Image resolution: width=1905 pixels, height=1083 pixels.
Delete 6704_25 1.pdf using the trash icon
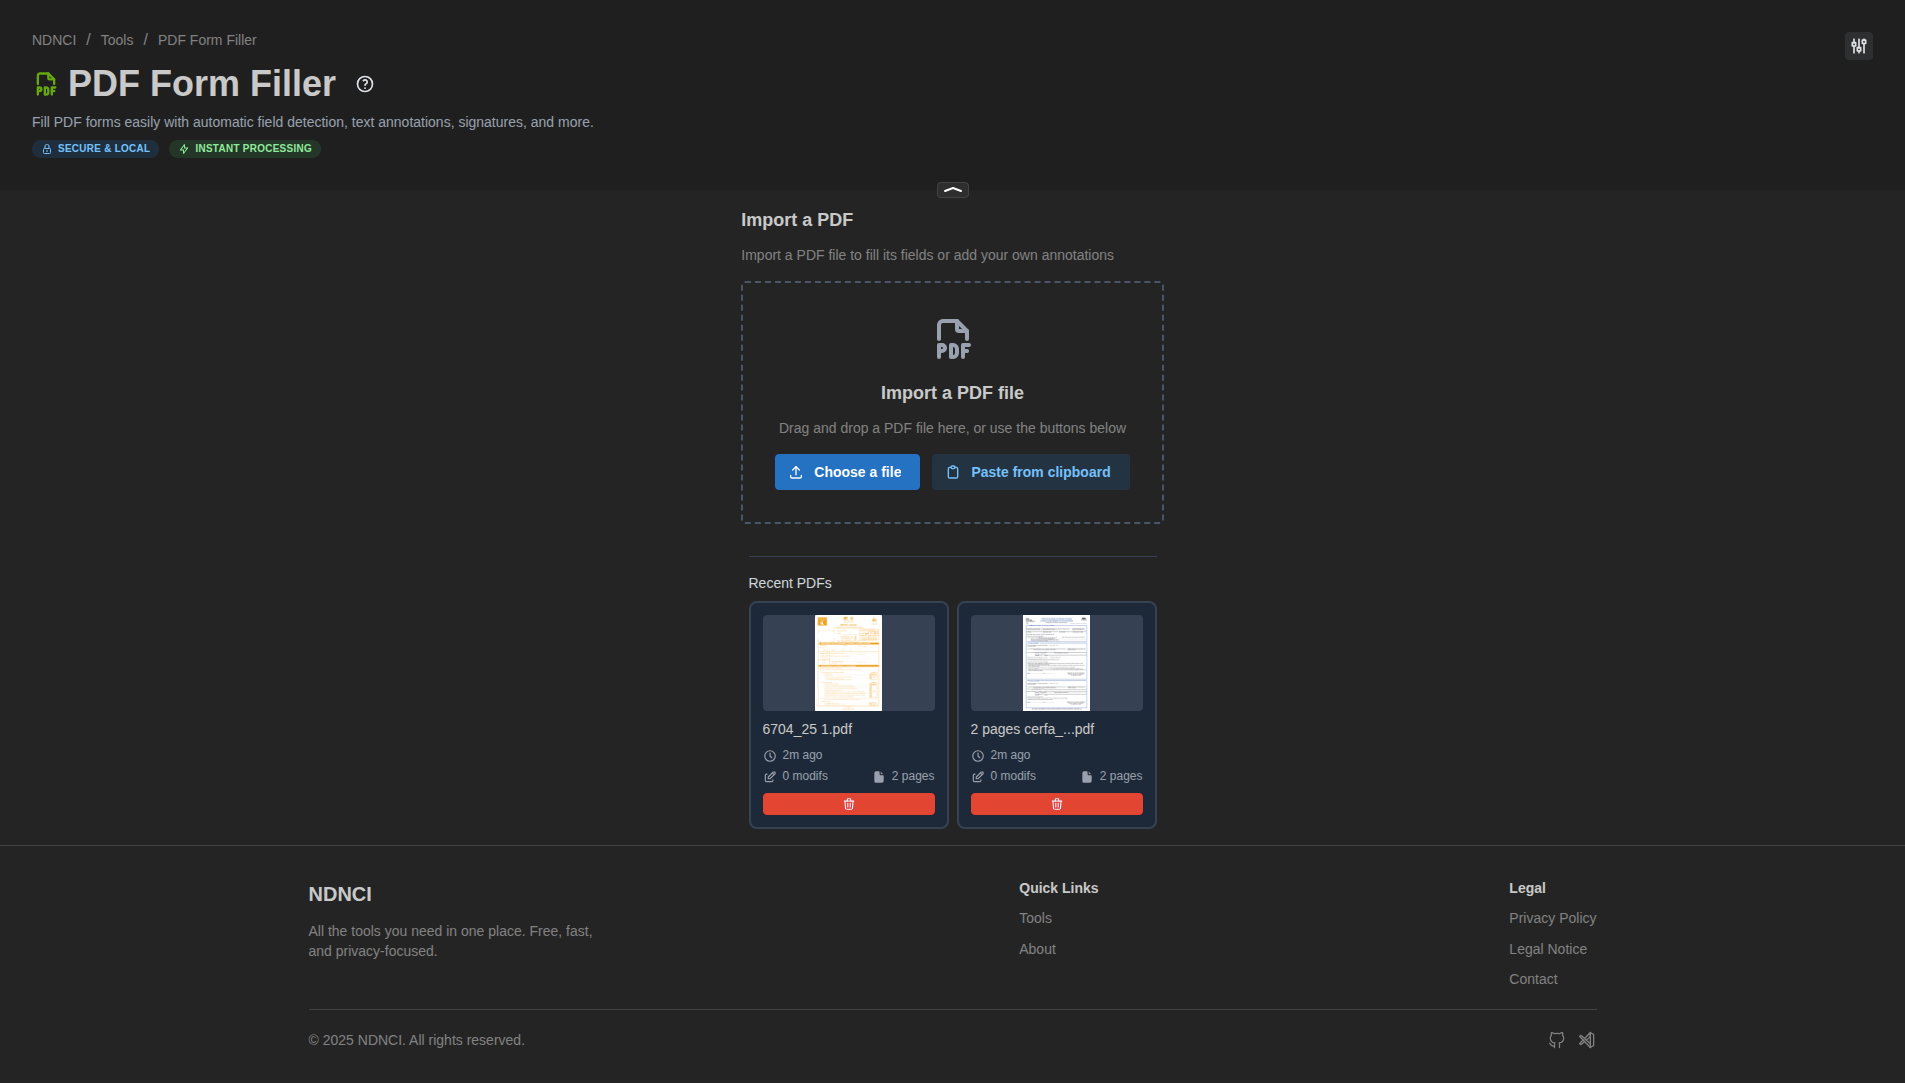coord(848,804)
